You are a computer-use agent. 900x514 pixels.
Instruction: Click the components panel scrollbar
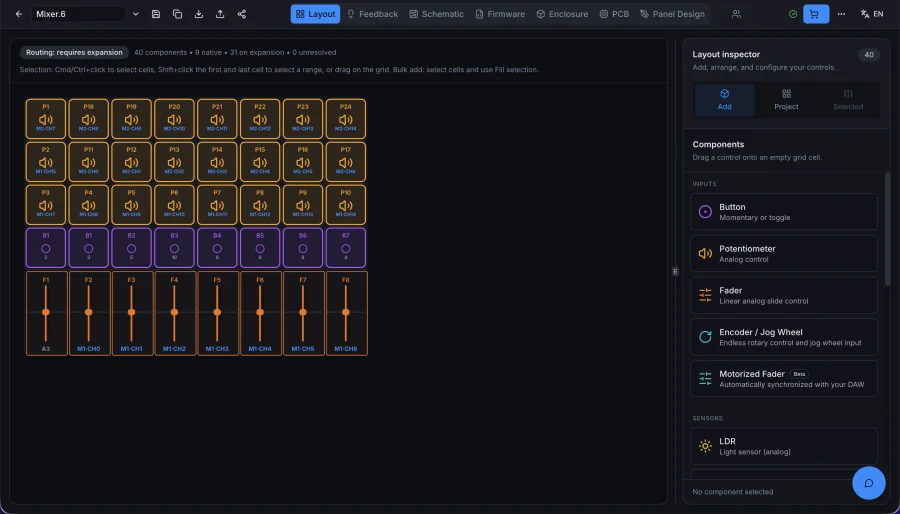(x=887, y=229)
